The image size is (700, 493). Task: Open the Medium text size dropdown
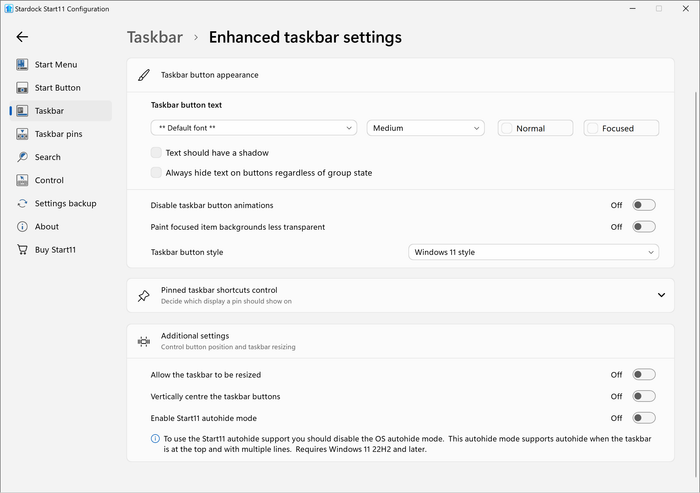pos(425,128)
